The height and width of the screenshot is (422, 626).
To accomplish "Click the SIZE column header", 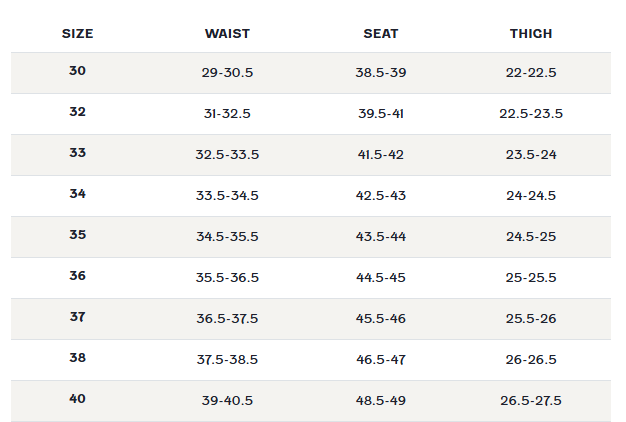I will (77, 34).
